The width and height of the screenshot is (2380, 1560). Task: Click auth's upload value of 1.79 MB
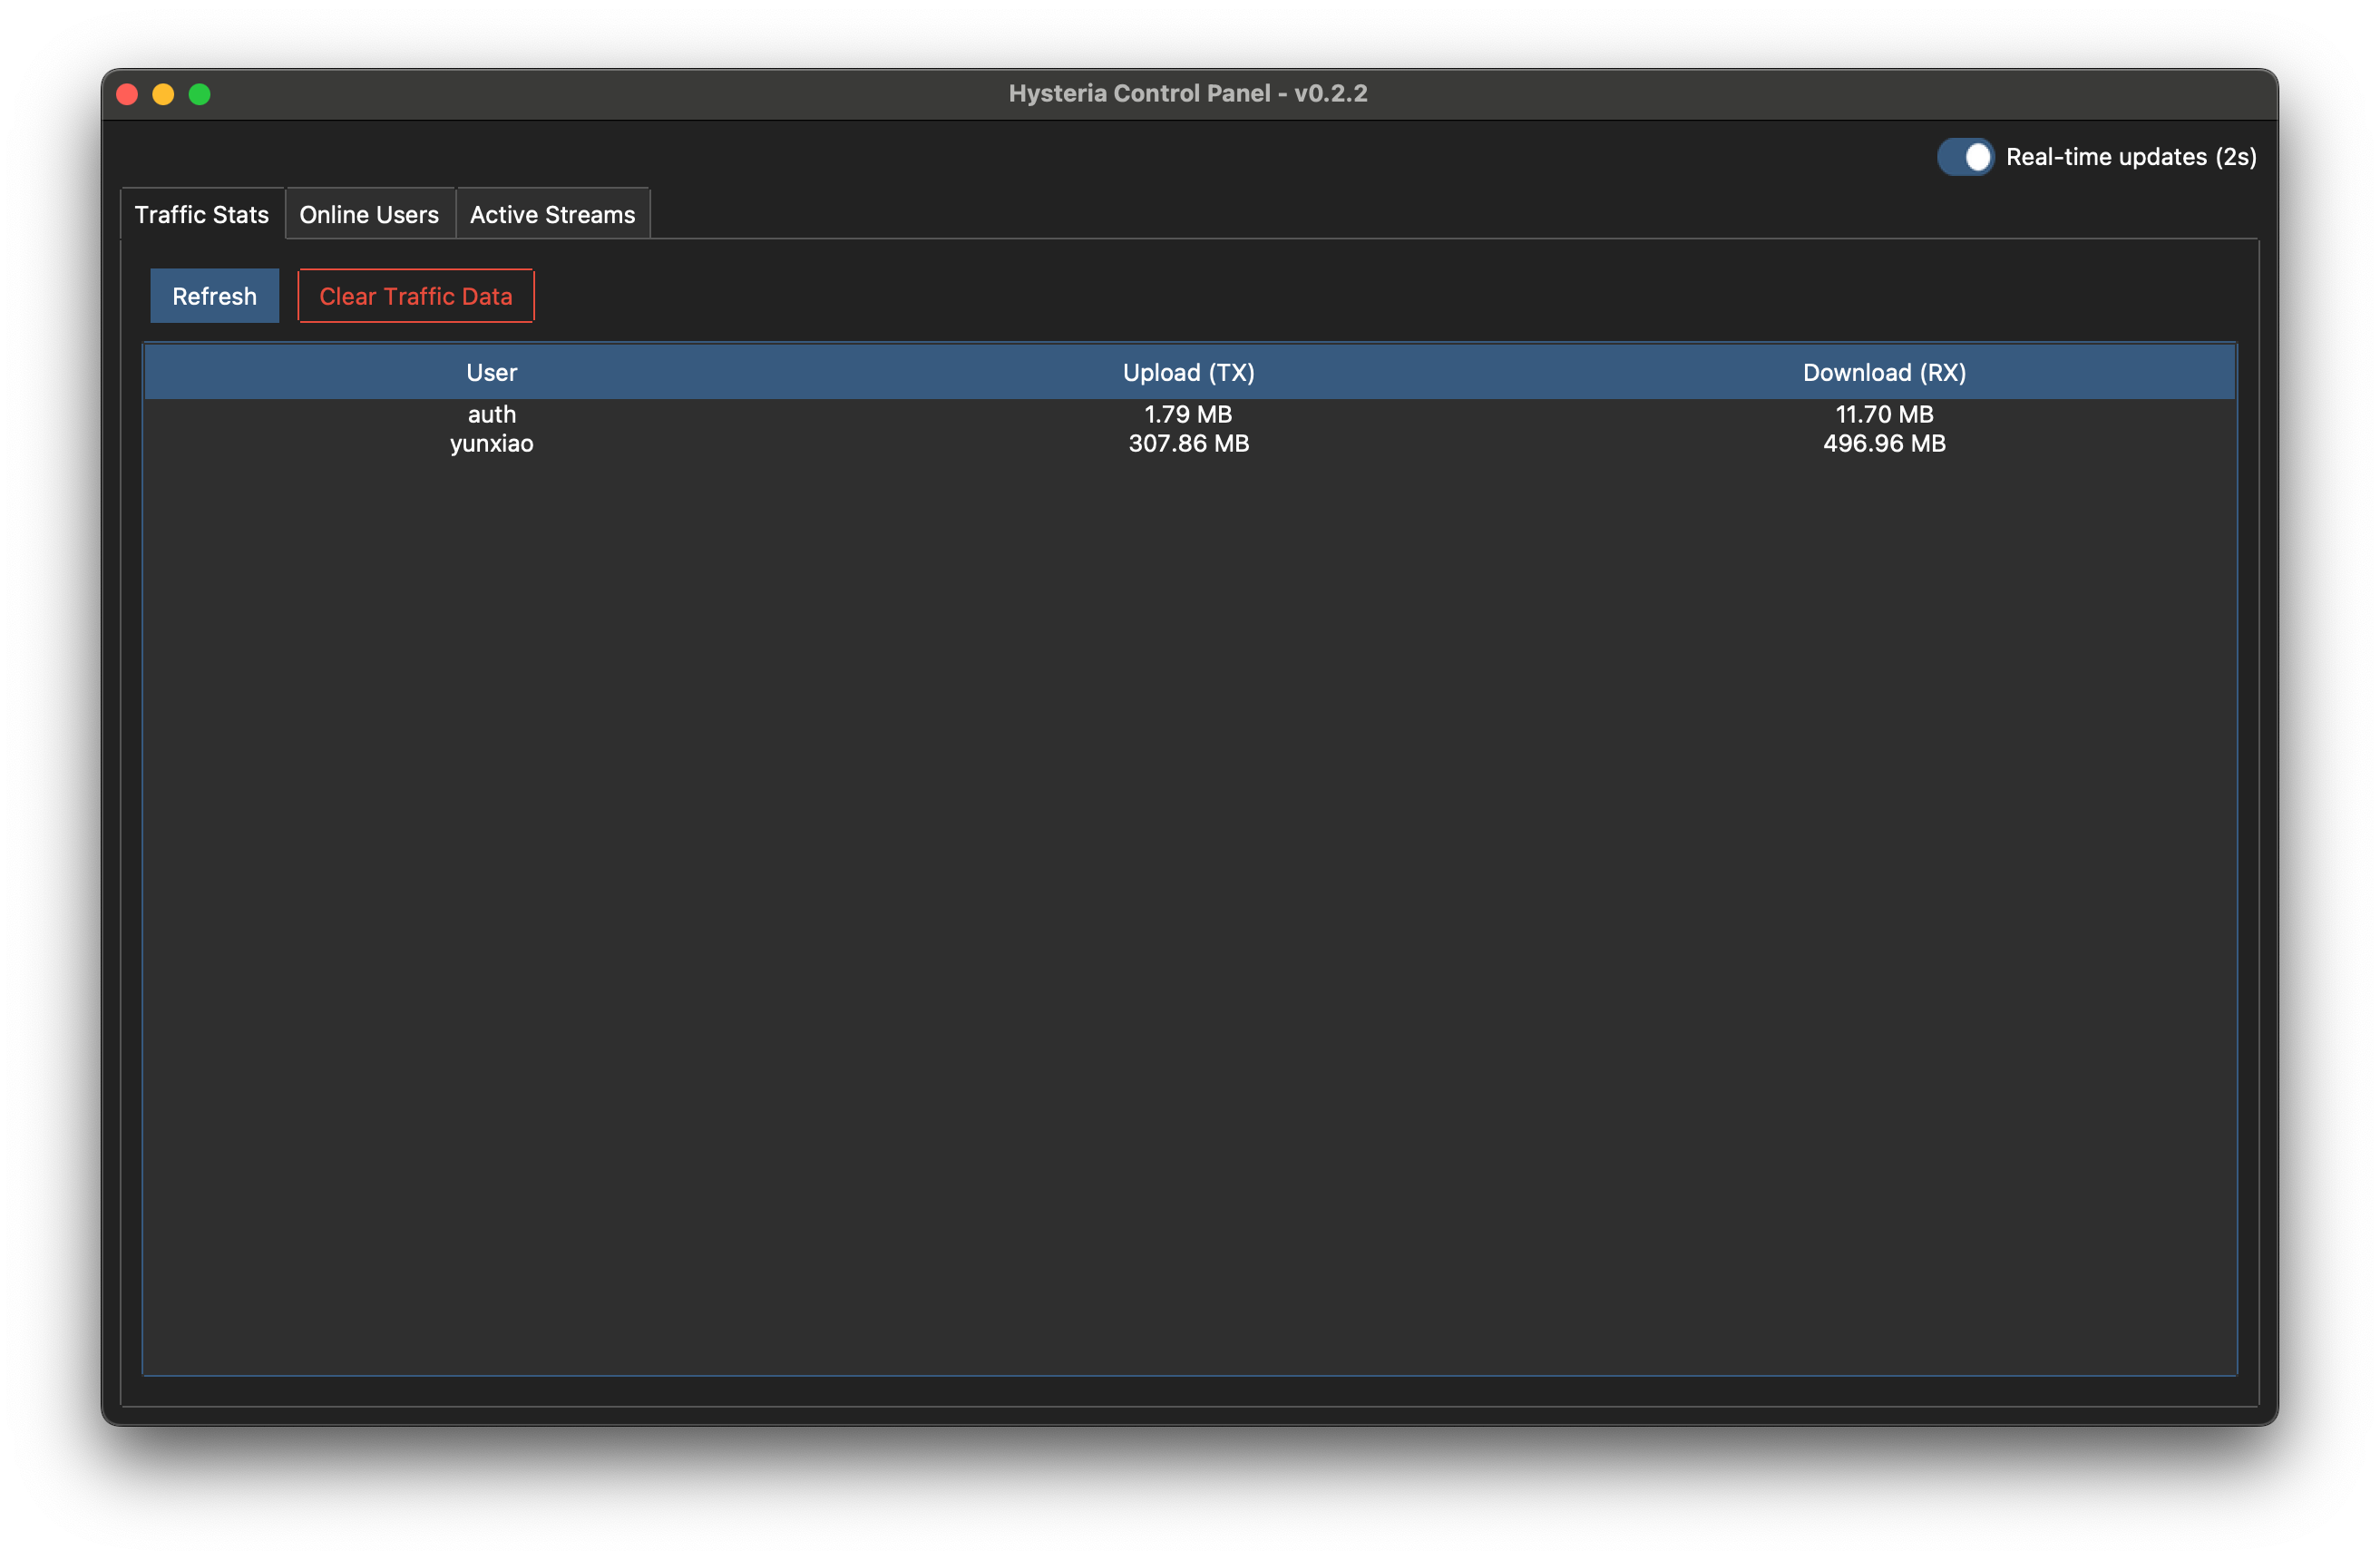click(1188, 413)
